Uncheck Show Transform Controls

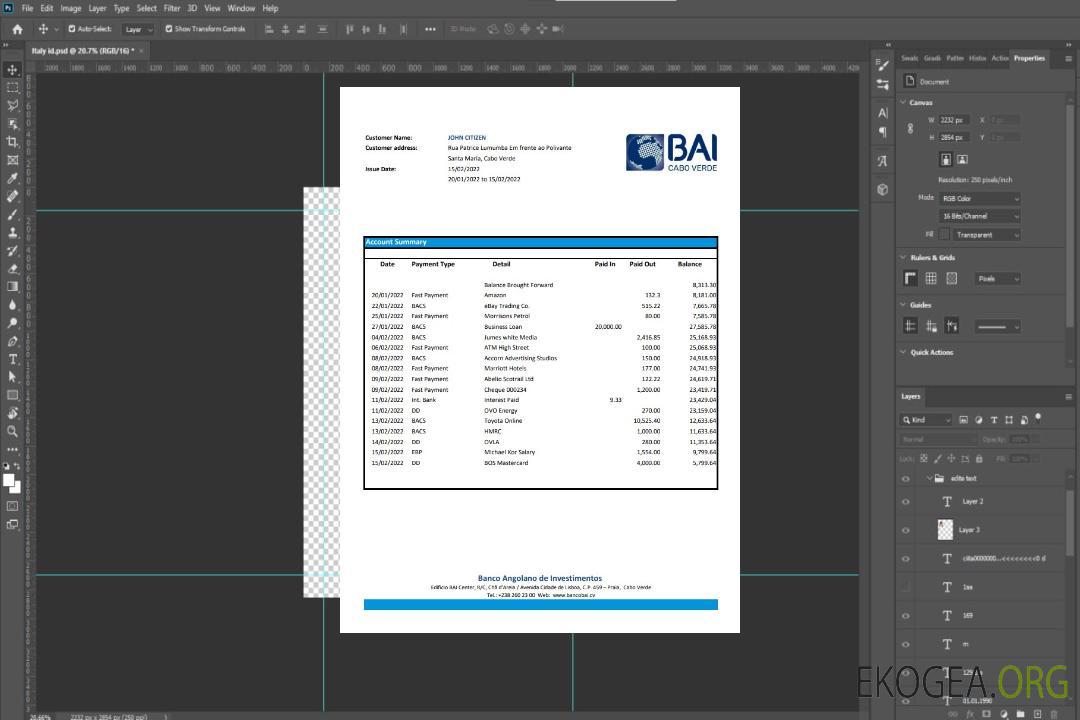169,29
